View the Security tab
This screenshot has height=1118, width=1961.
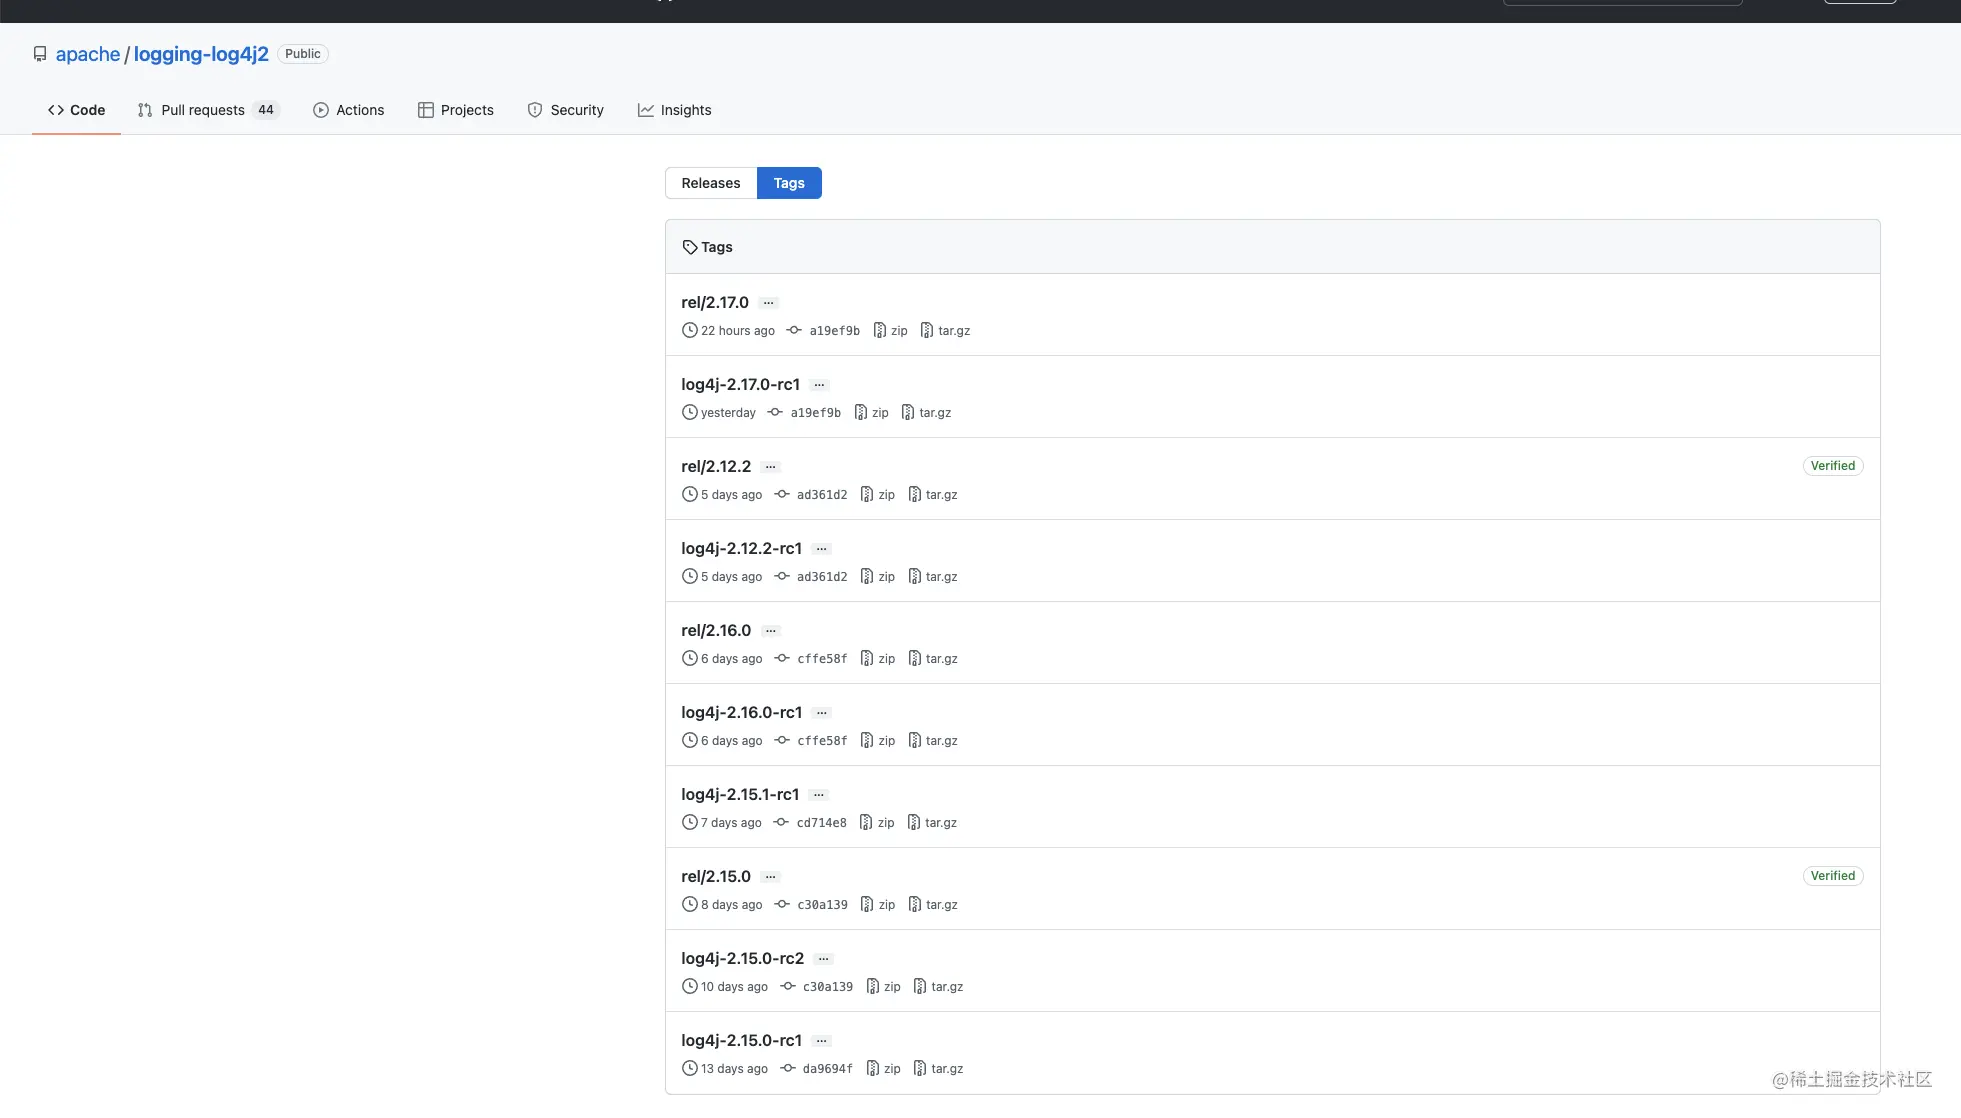[x=566, y=110]
